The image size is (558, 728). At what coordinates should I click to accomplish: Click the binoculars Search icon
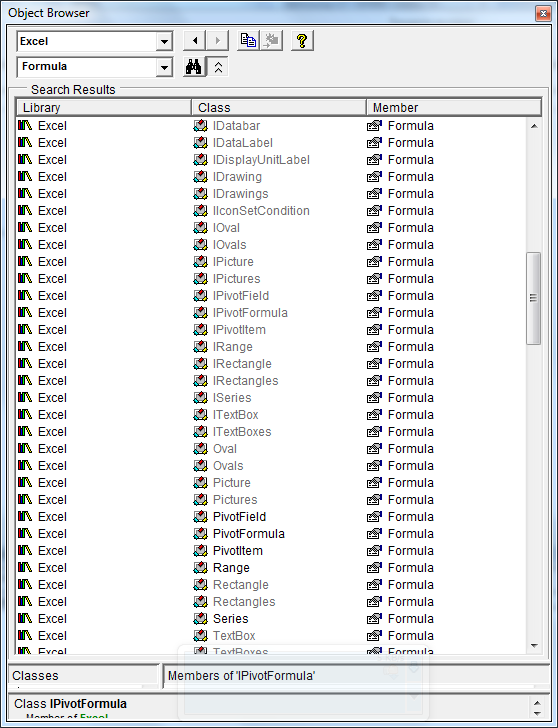[x=194, y=67]
